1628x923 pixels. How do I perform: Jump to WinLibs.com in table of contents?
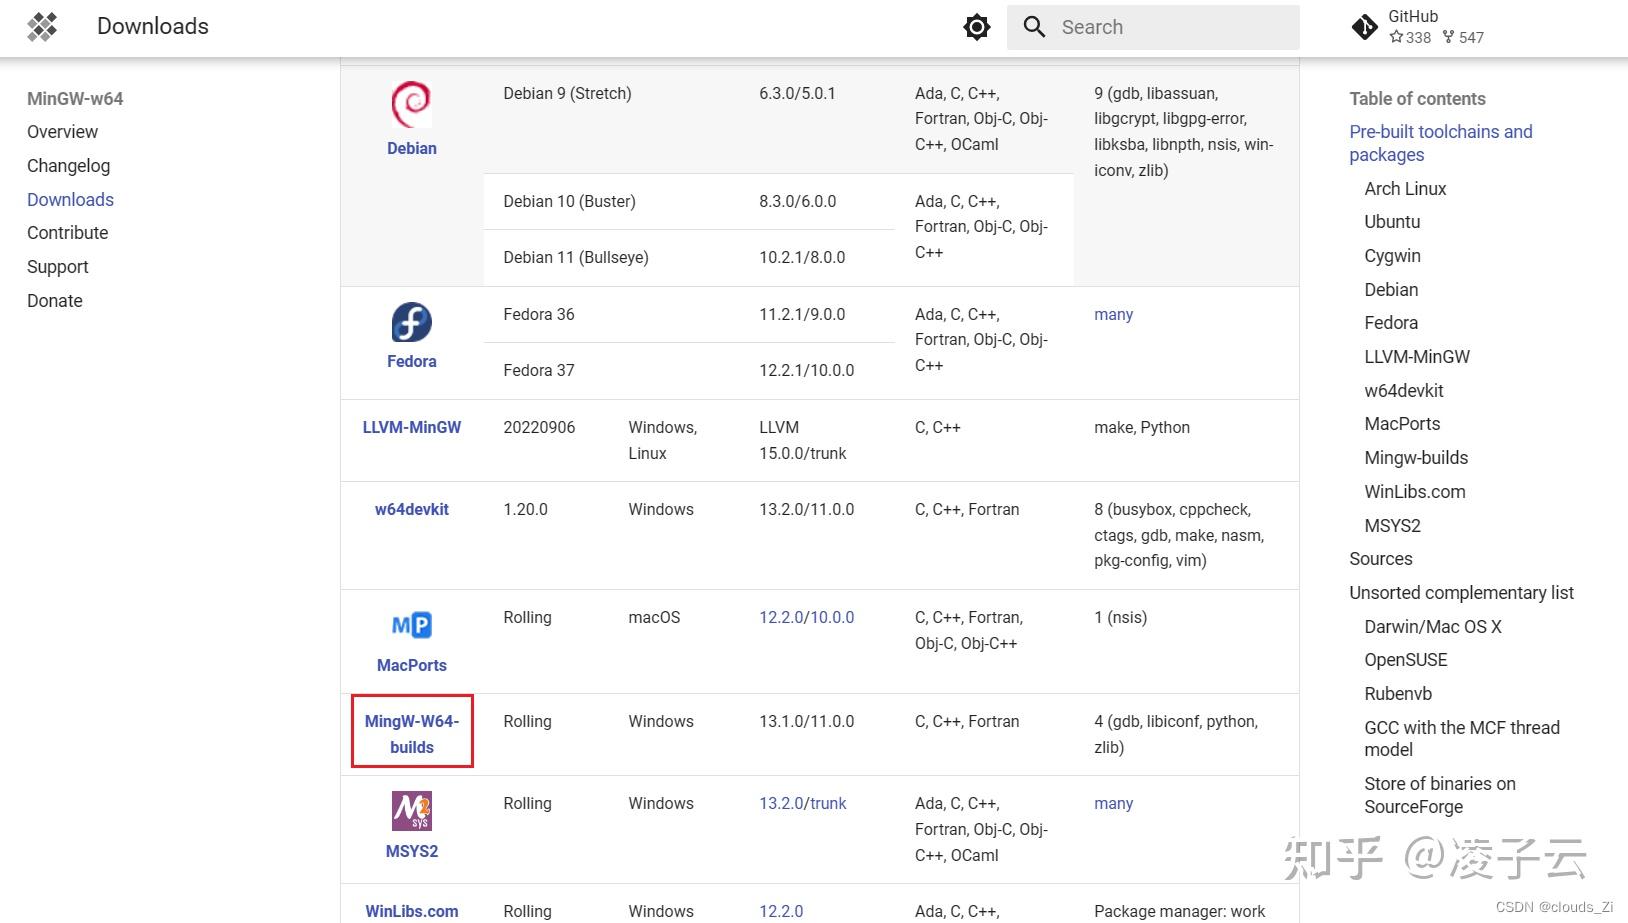pos(1415,492)
